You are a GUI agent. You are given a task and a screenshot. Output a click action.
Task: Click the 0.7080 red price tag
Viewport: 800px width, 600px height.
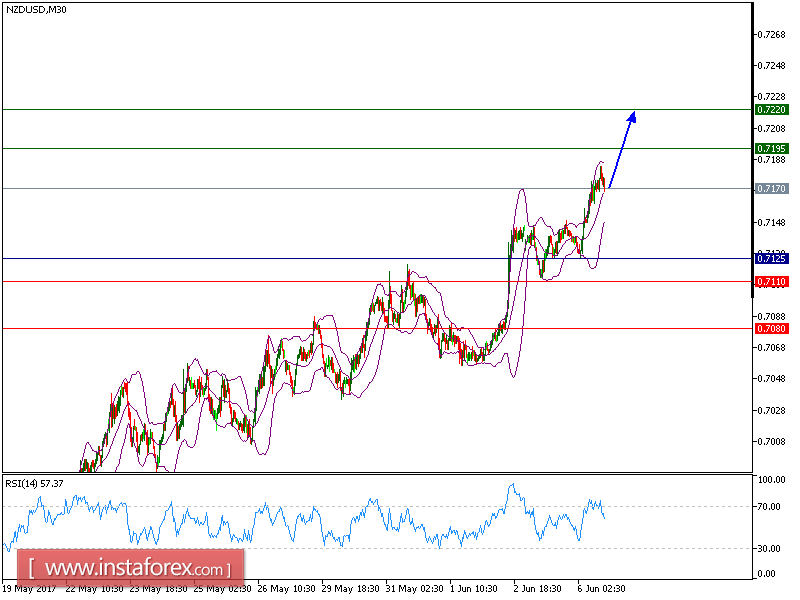click(x=770, y=328)
